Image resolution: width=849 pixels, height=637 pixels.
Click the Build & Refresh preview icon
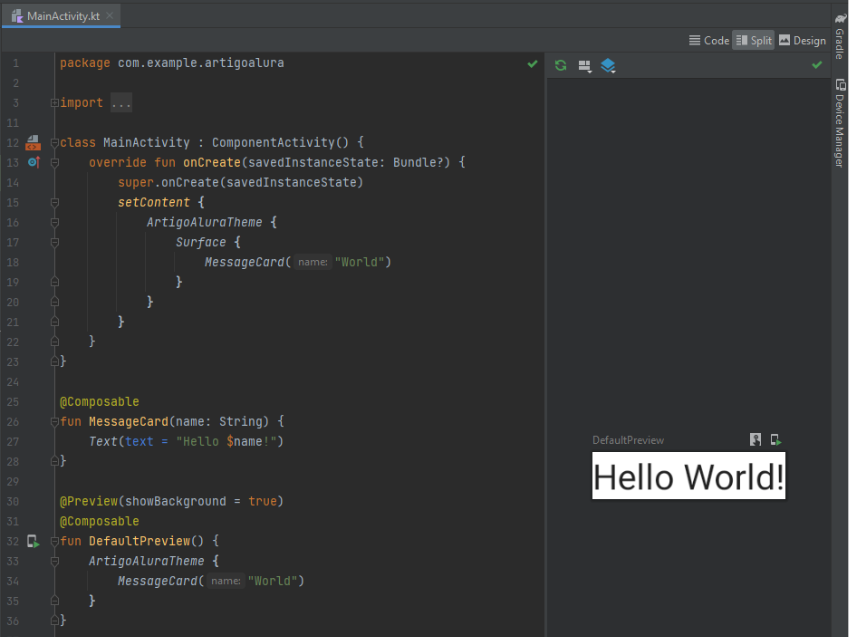(x=560, y=66)
